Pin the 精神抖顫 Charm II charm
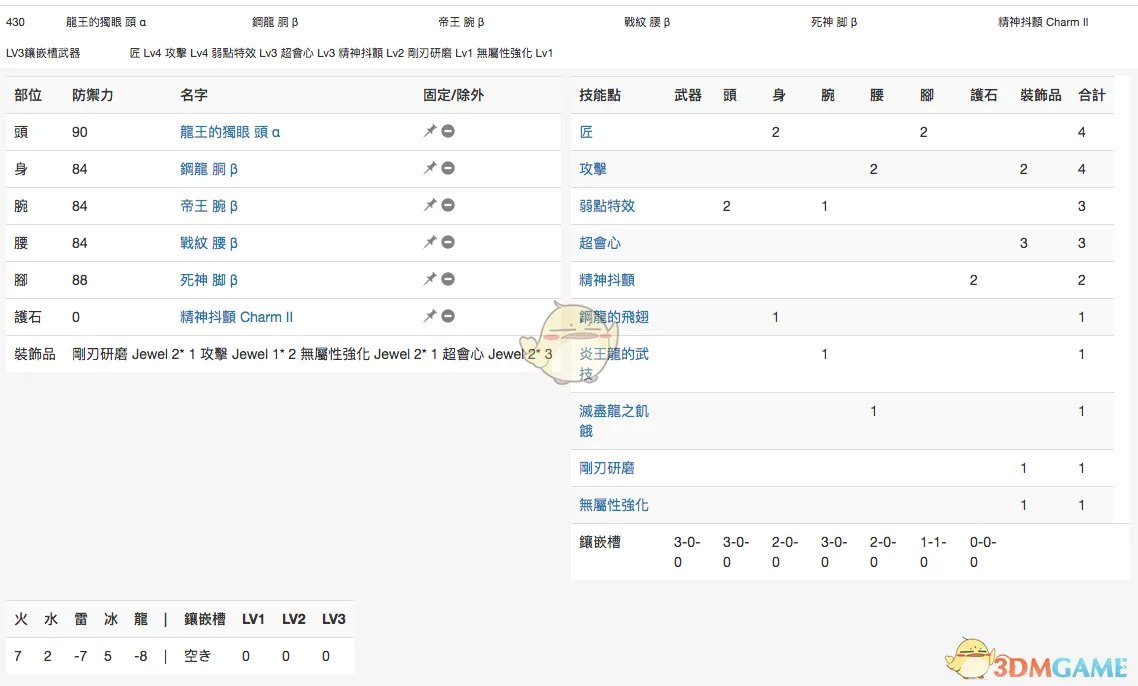This screenshot has width=1138, height=686. point(430,316)
